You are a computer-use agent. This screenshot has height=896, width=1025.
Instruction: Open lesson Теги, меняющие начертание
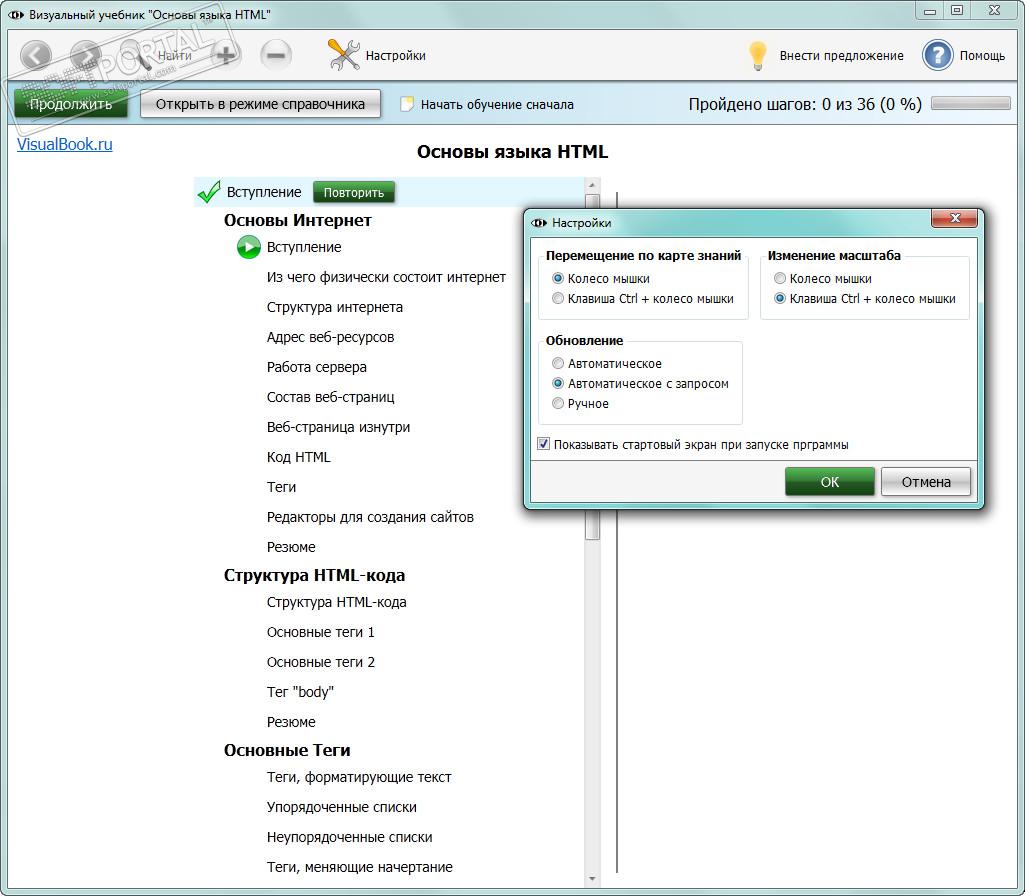point(360,867)
